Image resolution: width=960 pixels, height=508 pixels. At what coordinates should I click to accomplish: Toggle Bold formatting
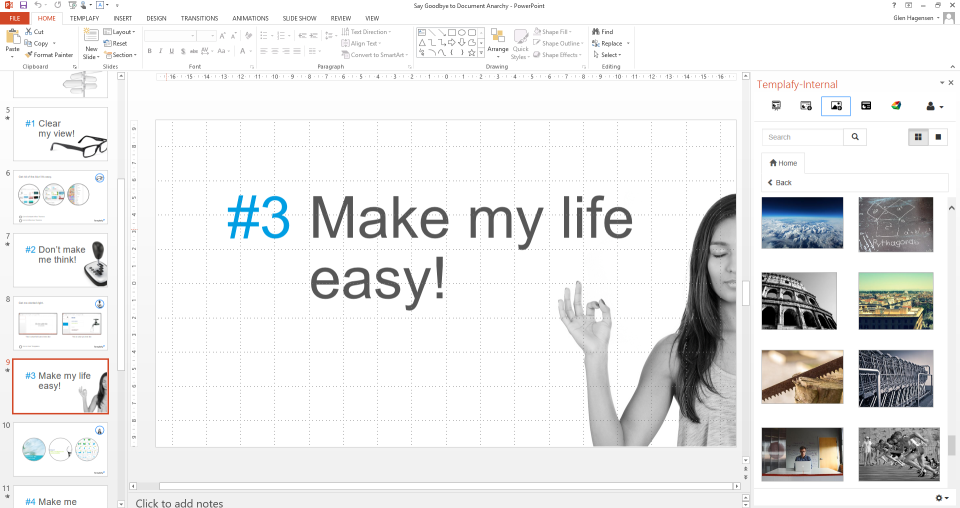pos(149,51)
